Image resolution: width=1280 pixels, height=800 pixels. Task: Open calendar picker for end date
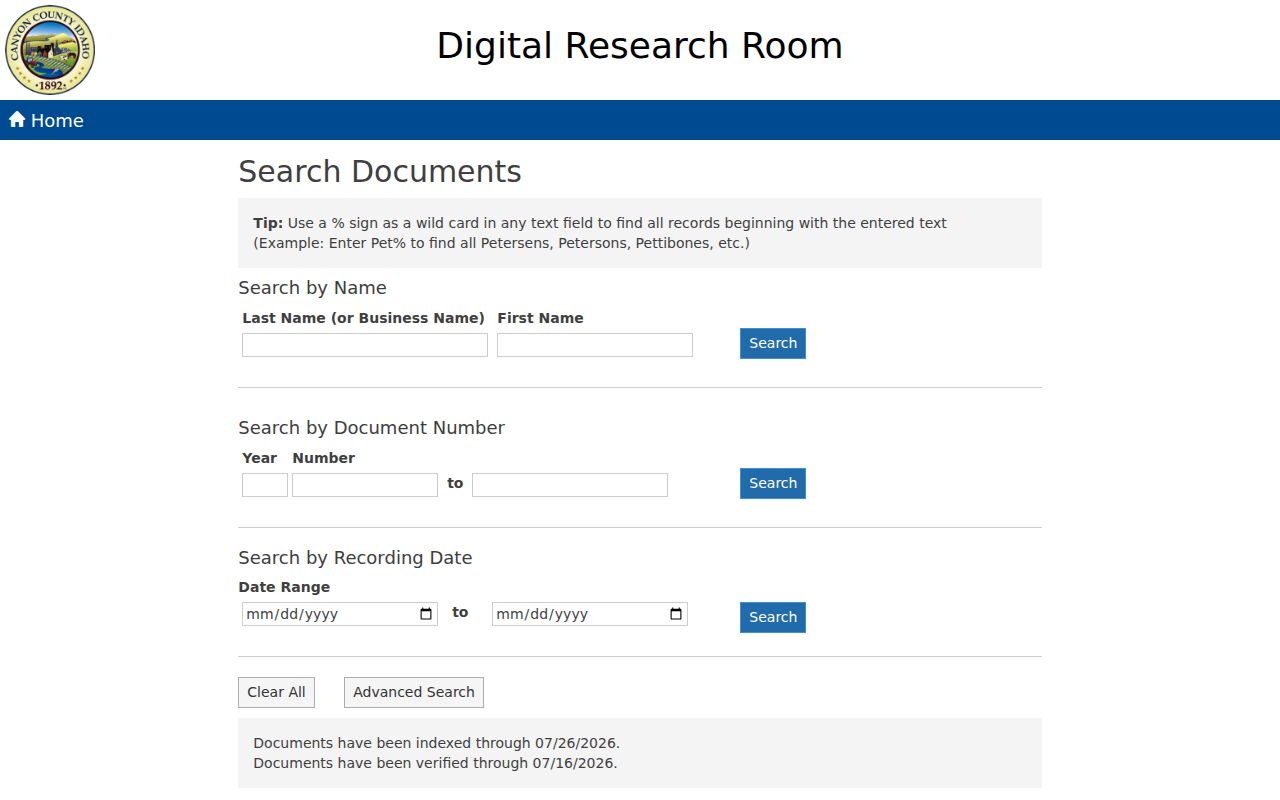pyautogui.click(x=677, y=614)
